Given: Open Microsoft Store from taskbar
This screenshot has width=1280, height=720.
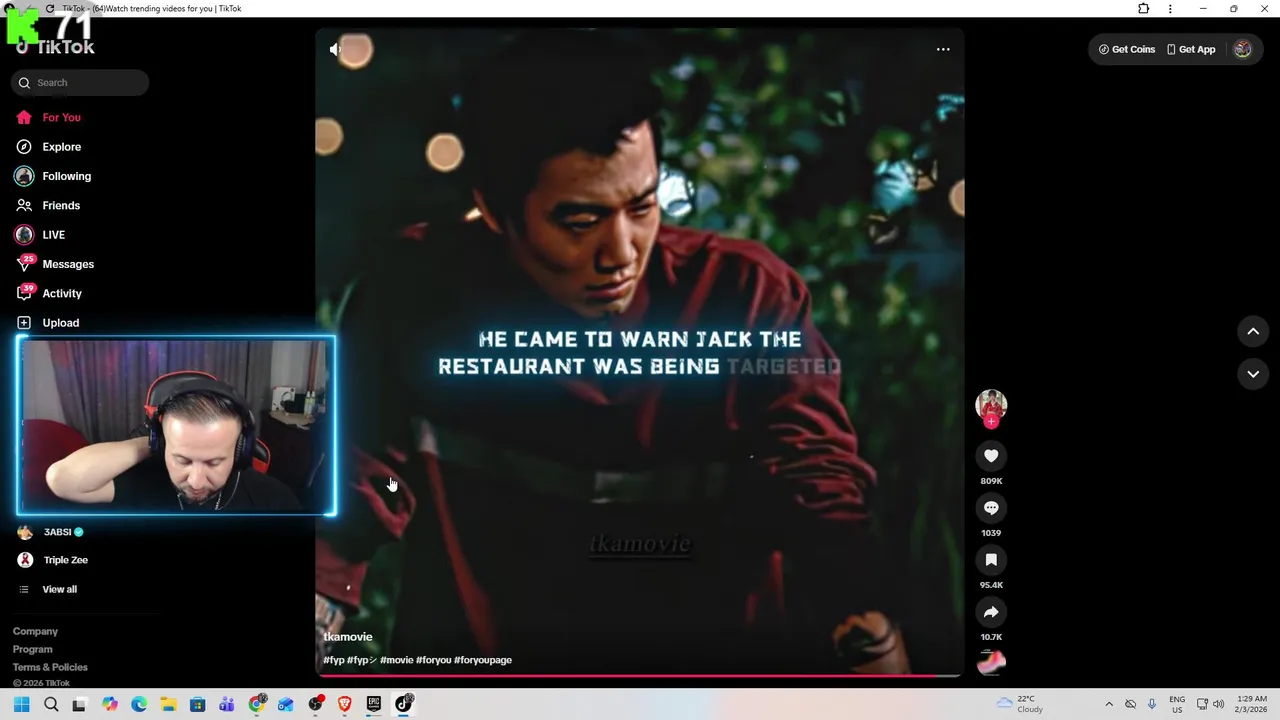Looking at the screenshot, I should click(198, 704).
